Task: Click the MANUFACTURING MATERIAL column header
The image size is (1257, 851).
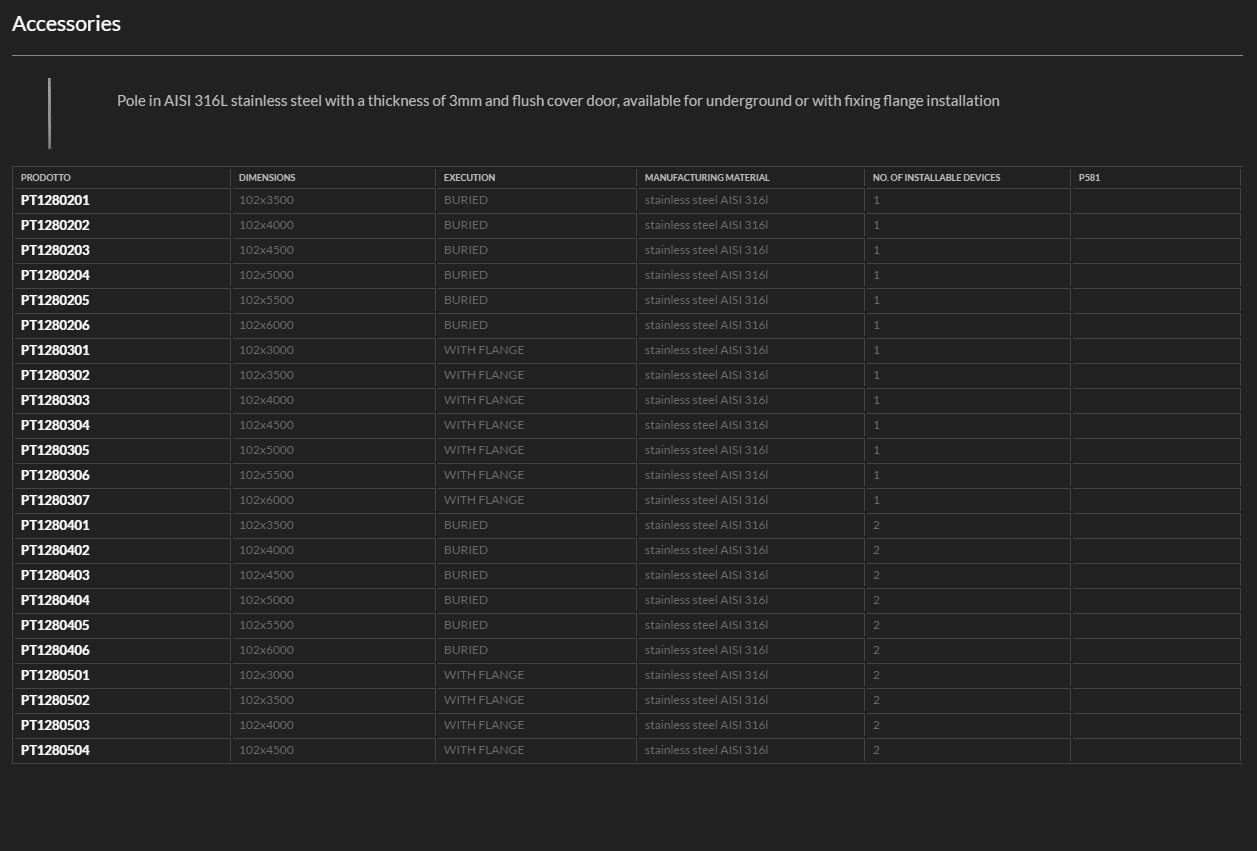Action: coord(707,178)
